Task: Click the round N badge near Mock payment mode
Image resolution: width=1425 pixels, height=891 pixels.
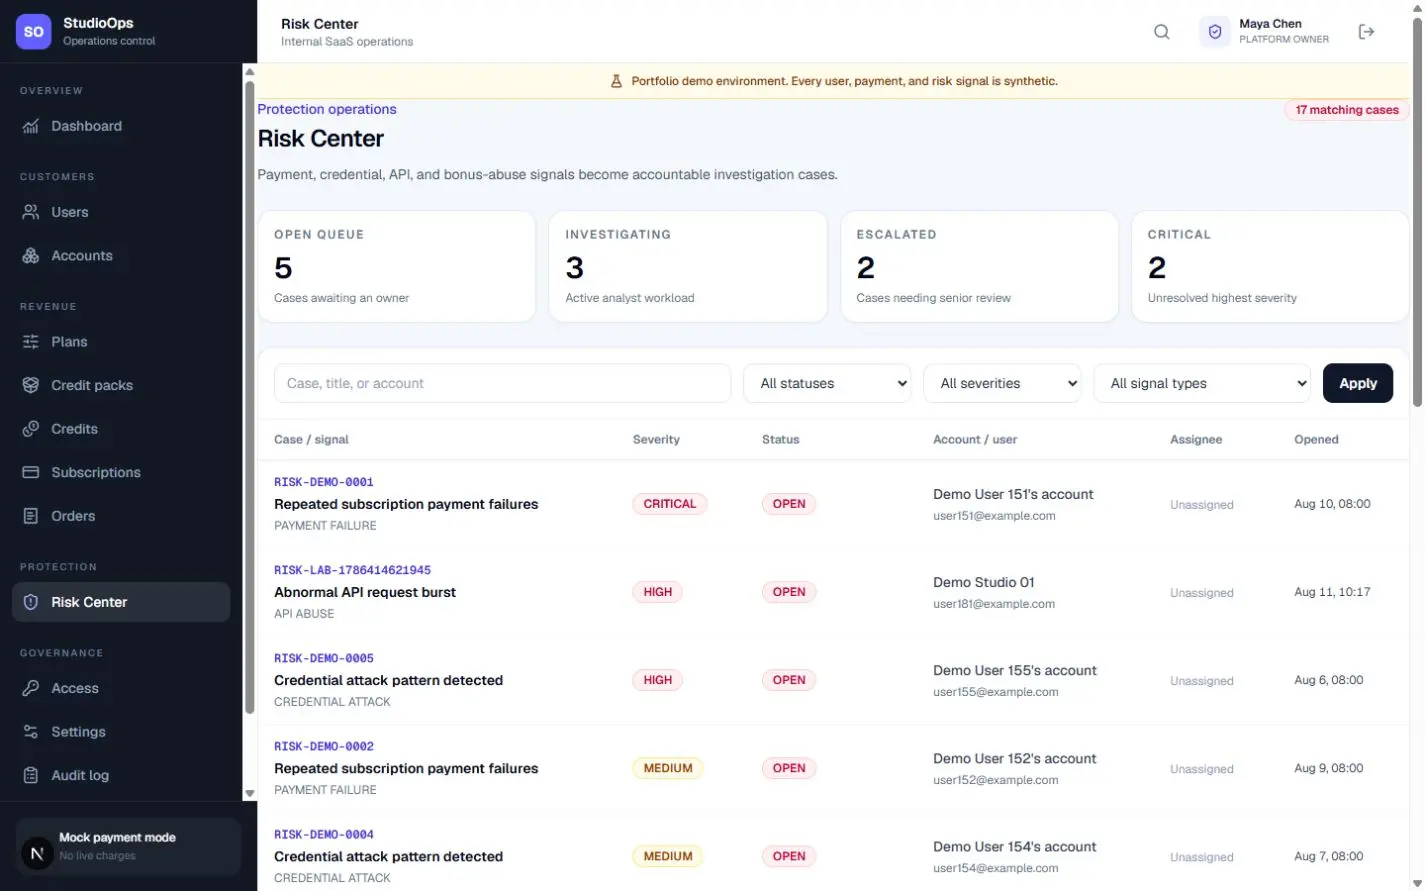Action: pyautogui.click(x=37, y=853)
